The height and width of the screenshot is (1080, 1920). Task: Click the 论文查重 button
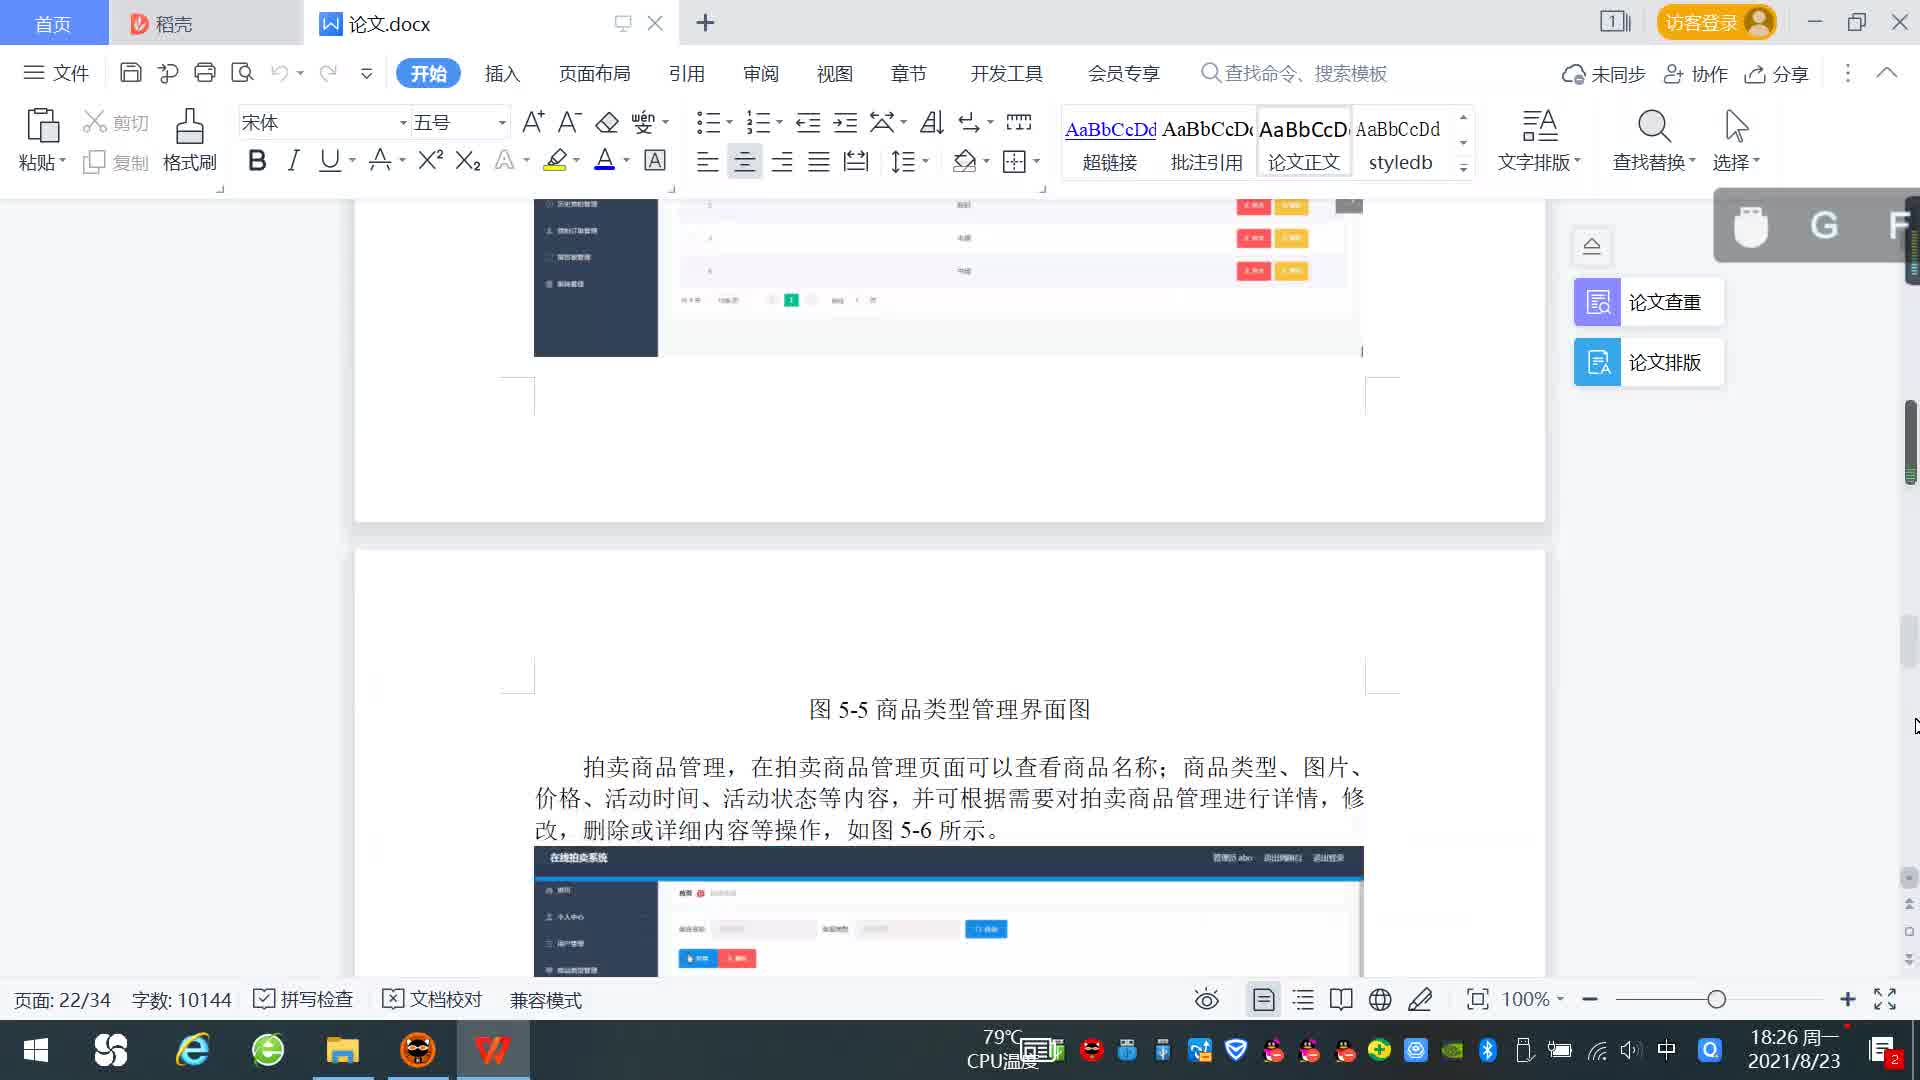coord(1648,302)
